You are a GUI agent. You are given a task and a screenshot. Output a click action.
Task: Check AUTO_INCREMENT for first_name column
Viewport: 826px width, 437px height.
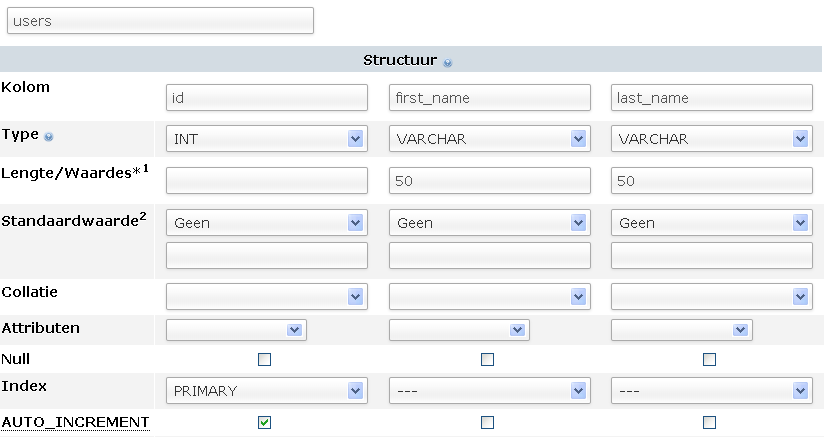(487, 422)
